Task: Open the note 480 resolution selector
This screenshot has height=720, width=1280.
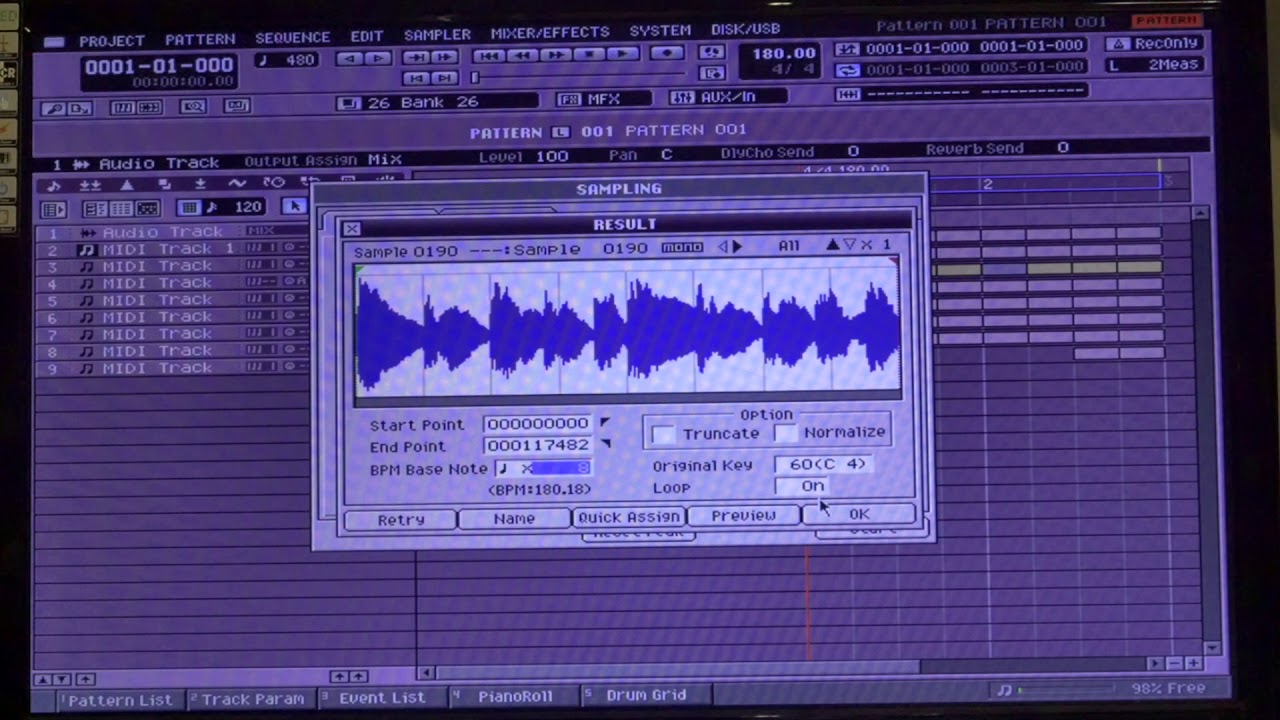Action: 288,60
